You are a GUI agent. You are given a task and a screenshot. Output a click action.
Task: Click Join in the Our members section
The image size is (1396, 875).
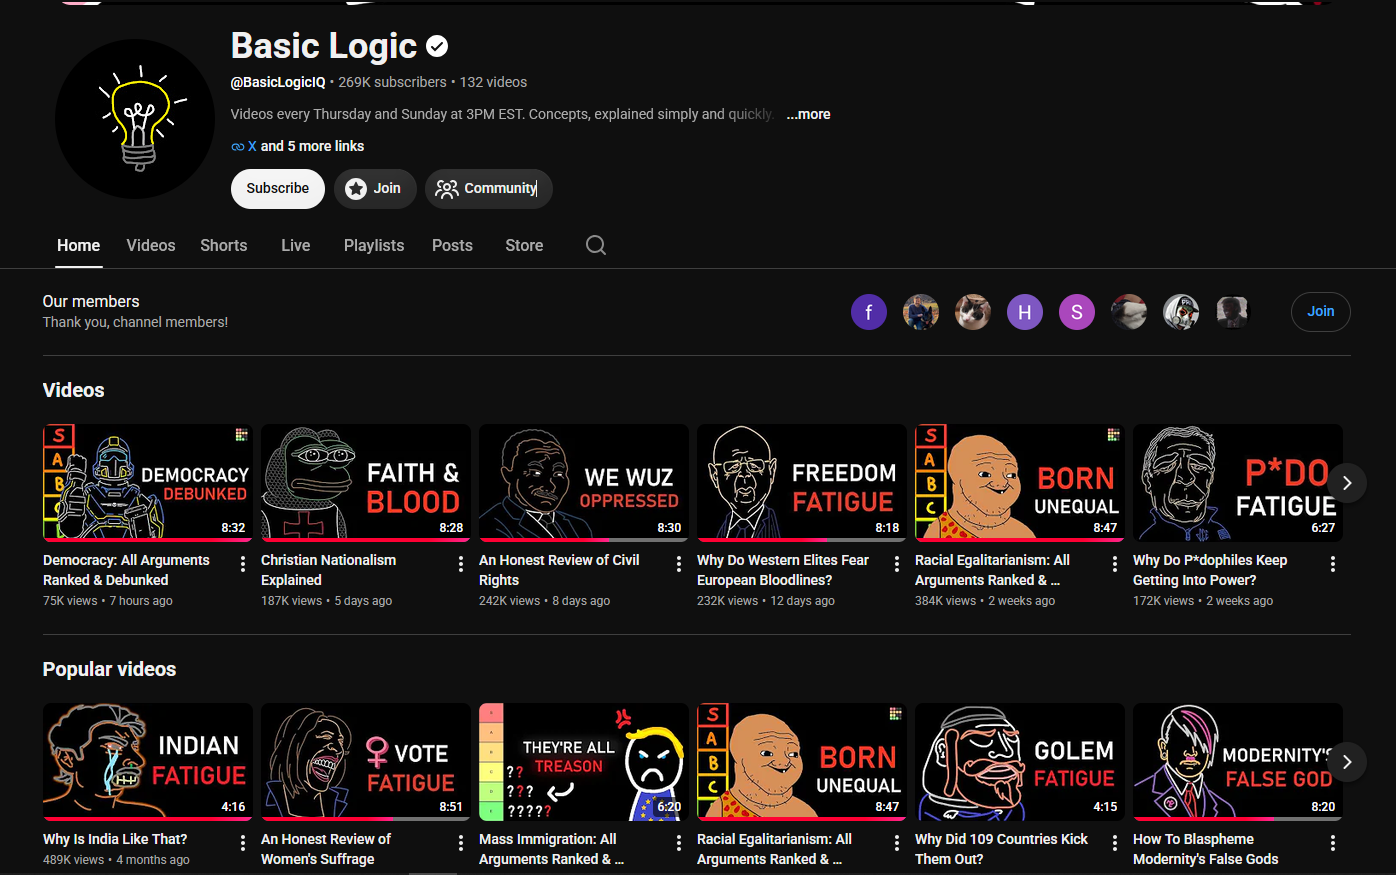point(1321,311)
